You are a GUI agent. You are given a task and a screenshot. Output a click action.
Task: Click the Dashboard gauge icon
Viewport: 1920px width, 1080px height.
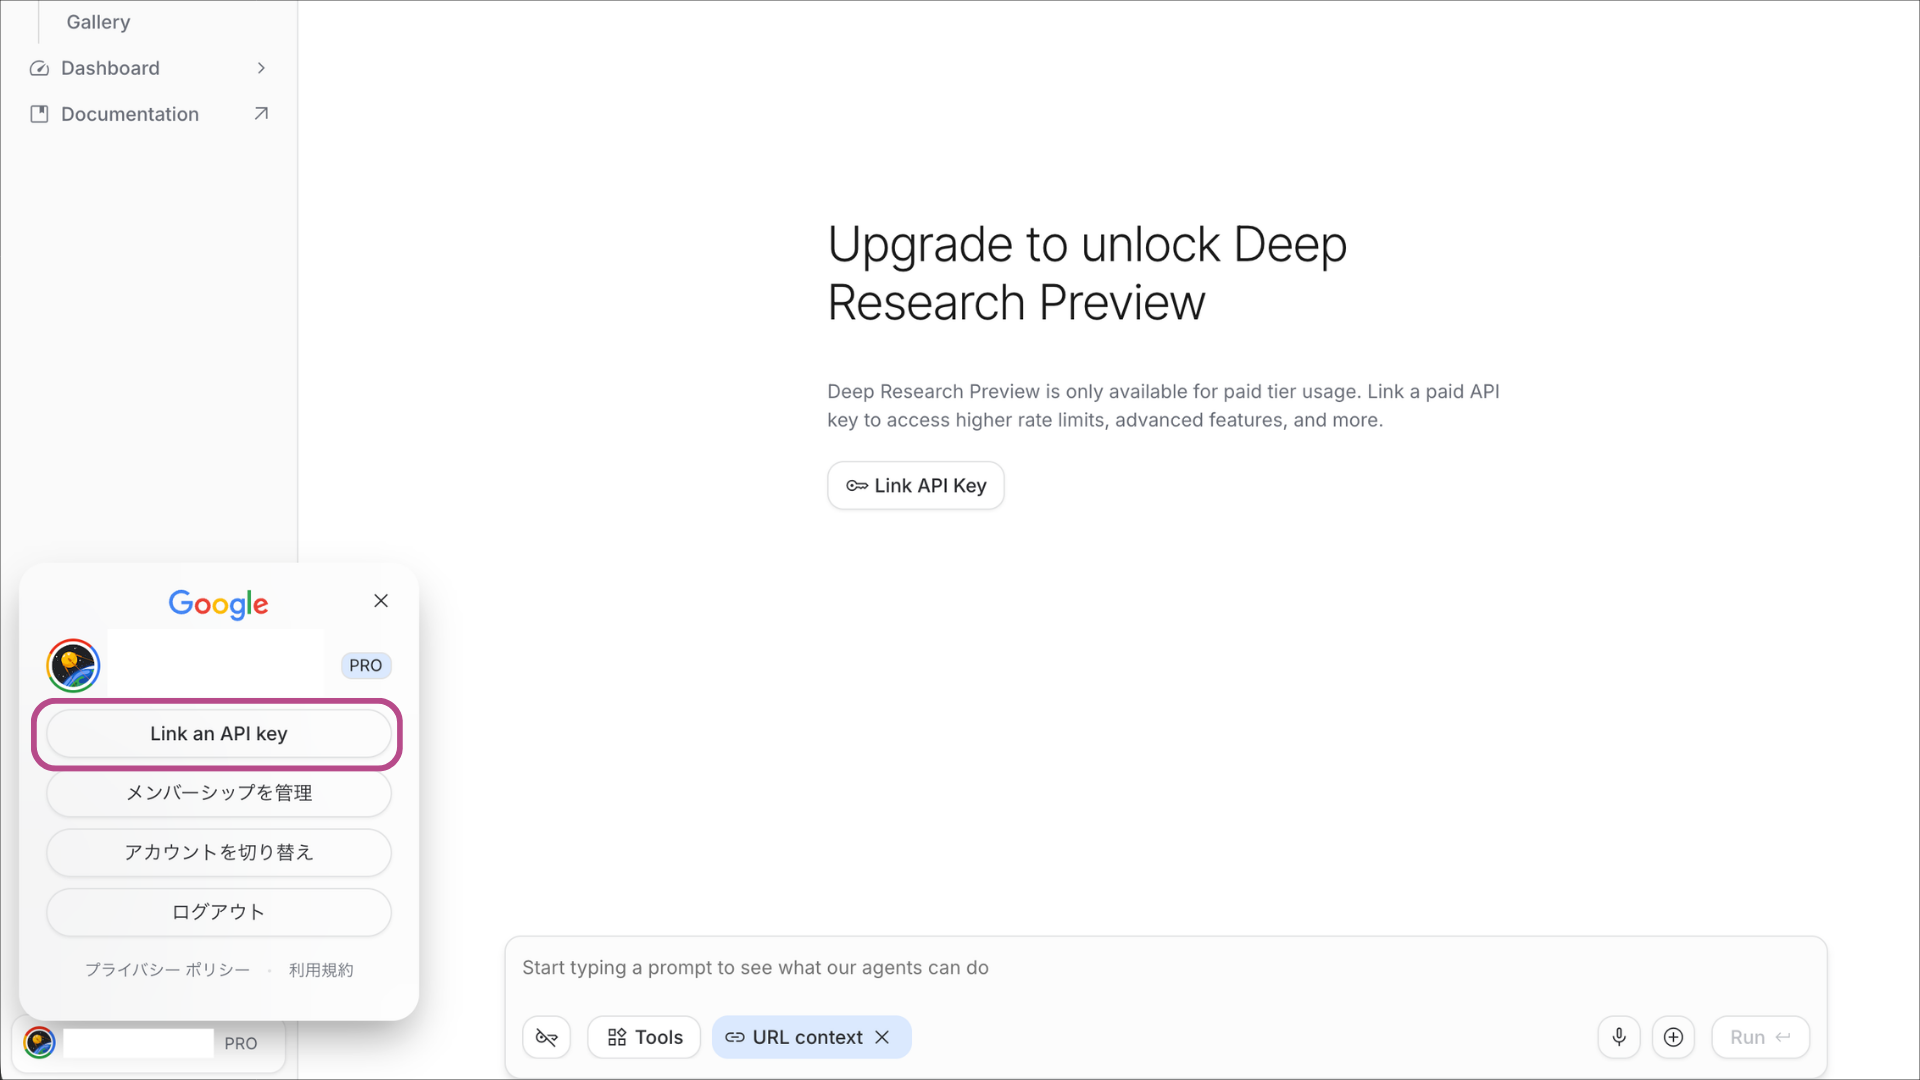[39, 68]
